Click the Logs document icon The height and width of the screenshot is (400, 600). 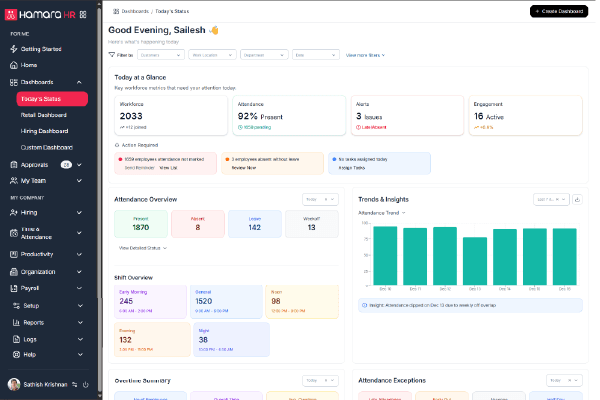16,339
